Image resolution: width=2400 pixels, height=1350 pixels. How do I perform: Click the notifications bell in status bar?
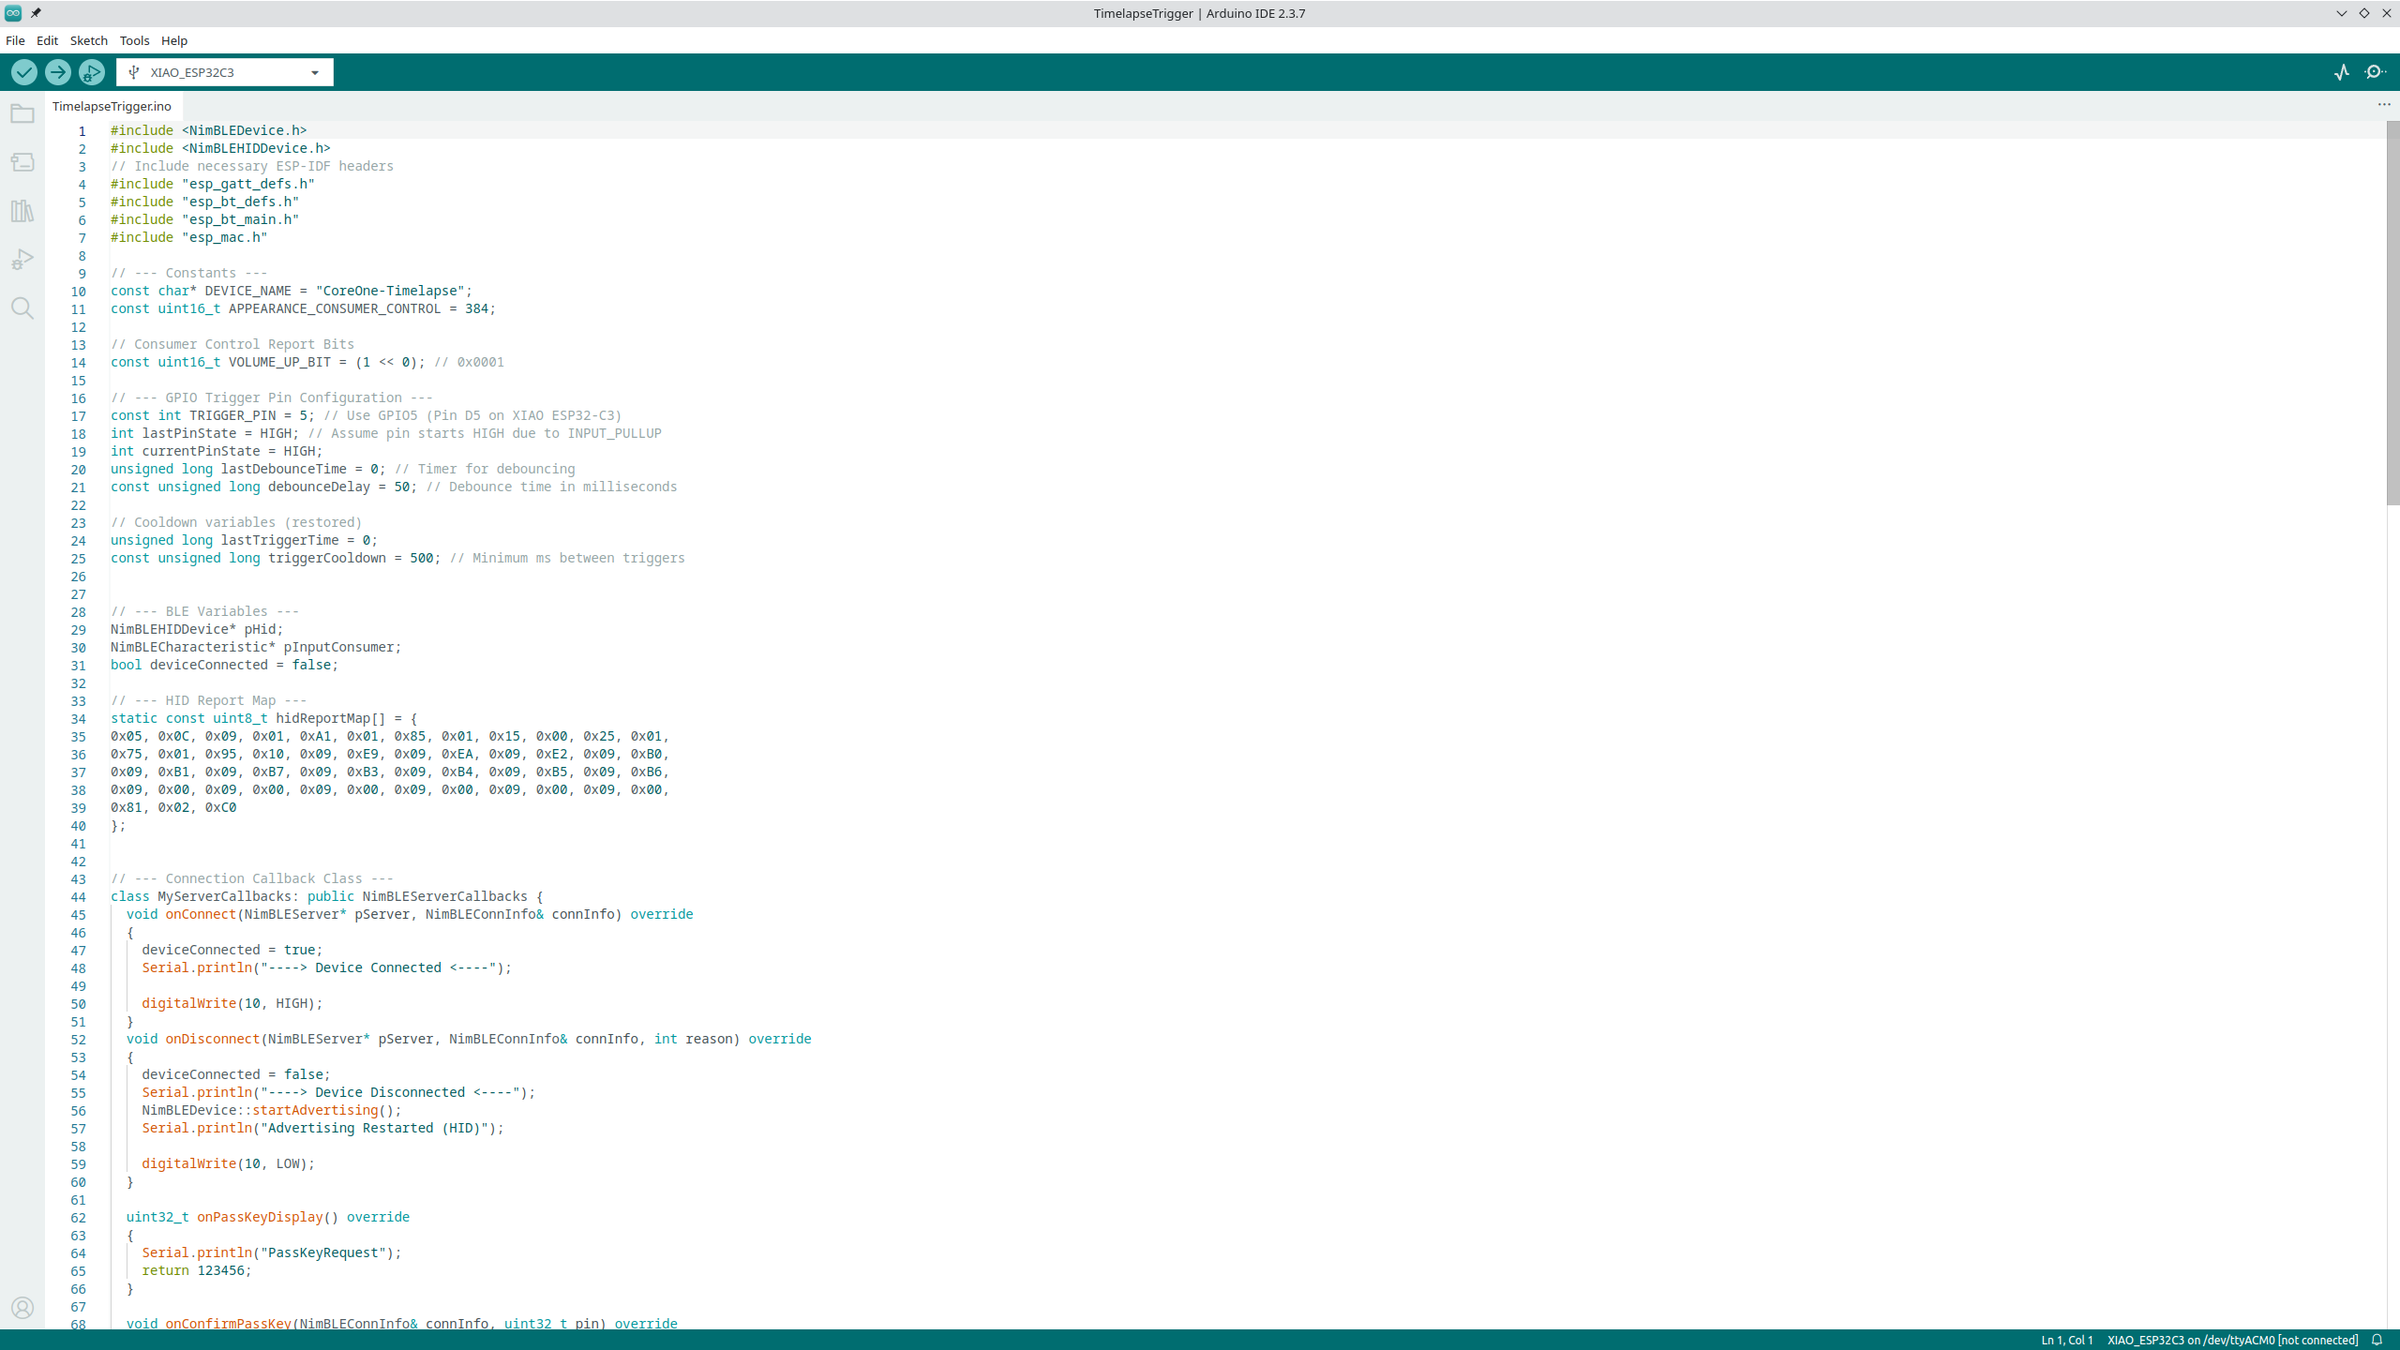[2377, 1340]
